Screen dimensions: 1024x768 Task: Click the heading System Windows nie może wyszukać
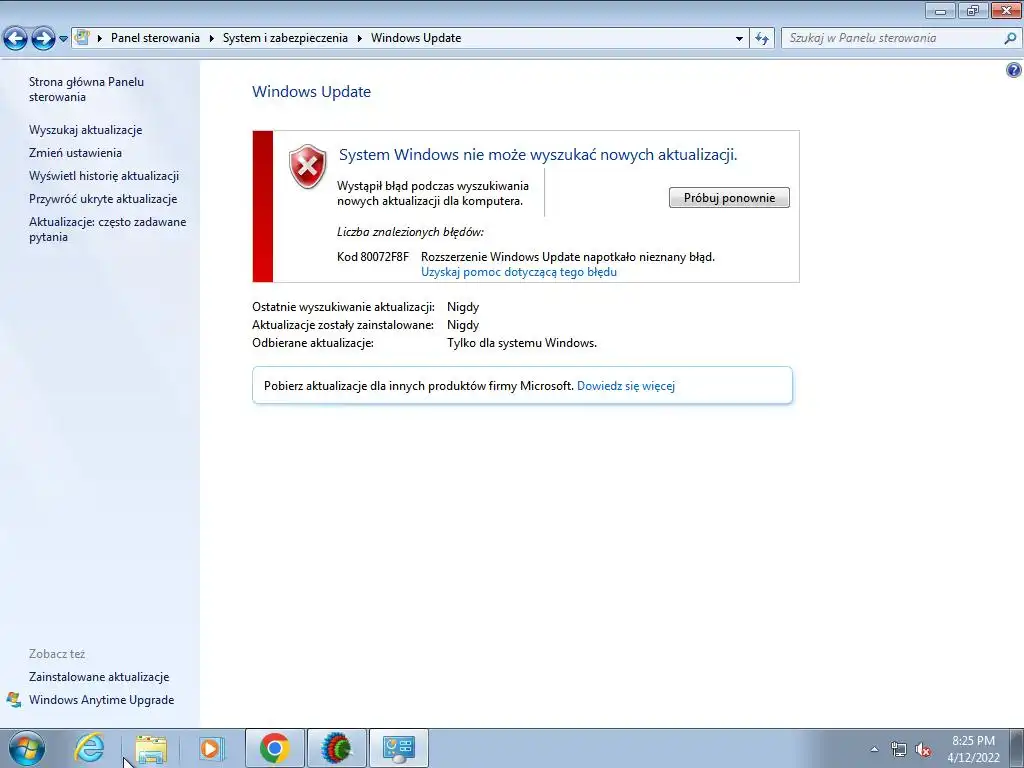(537, 155)
